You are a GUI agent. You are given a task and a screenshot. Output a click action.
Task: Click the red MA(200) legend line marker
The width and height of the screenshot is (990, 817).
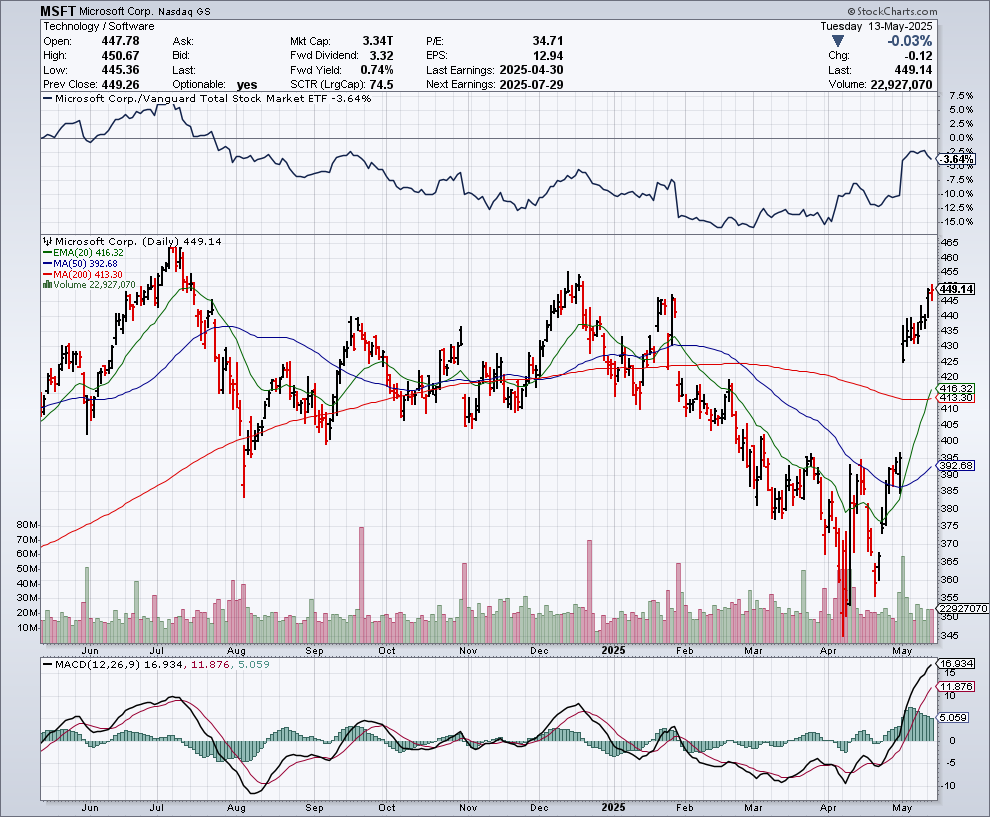pos(47,275)
